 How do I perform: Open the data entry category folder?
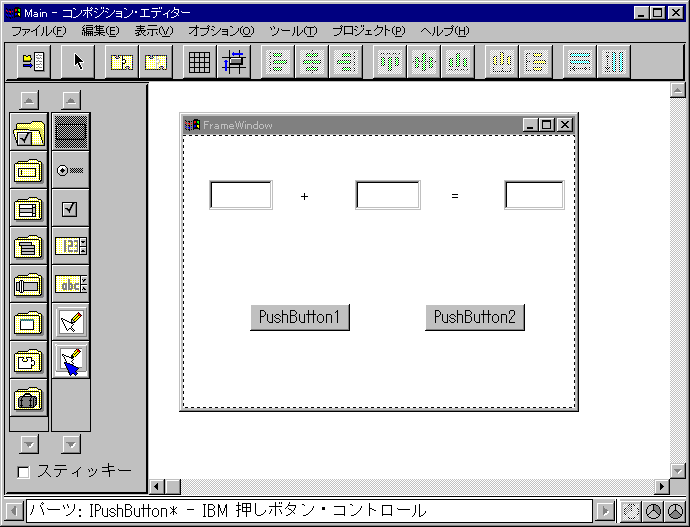click(x=29, y=170)
